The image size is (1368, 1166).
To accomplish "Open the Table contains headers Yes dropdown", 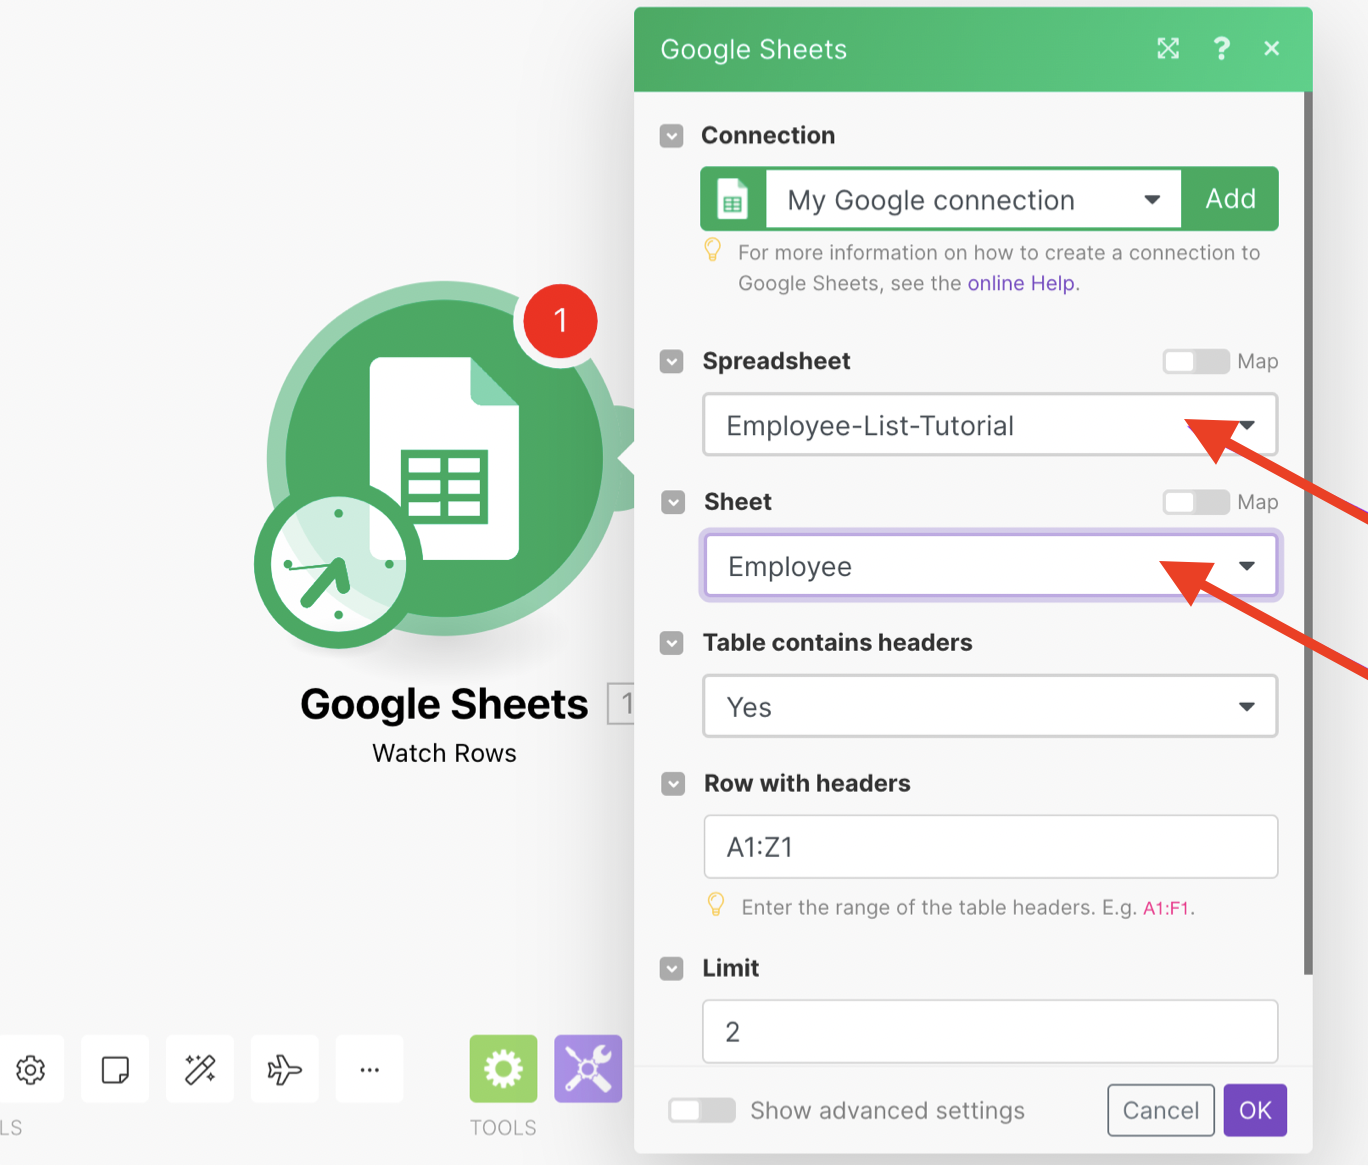I will (990, 707).
